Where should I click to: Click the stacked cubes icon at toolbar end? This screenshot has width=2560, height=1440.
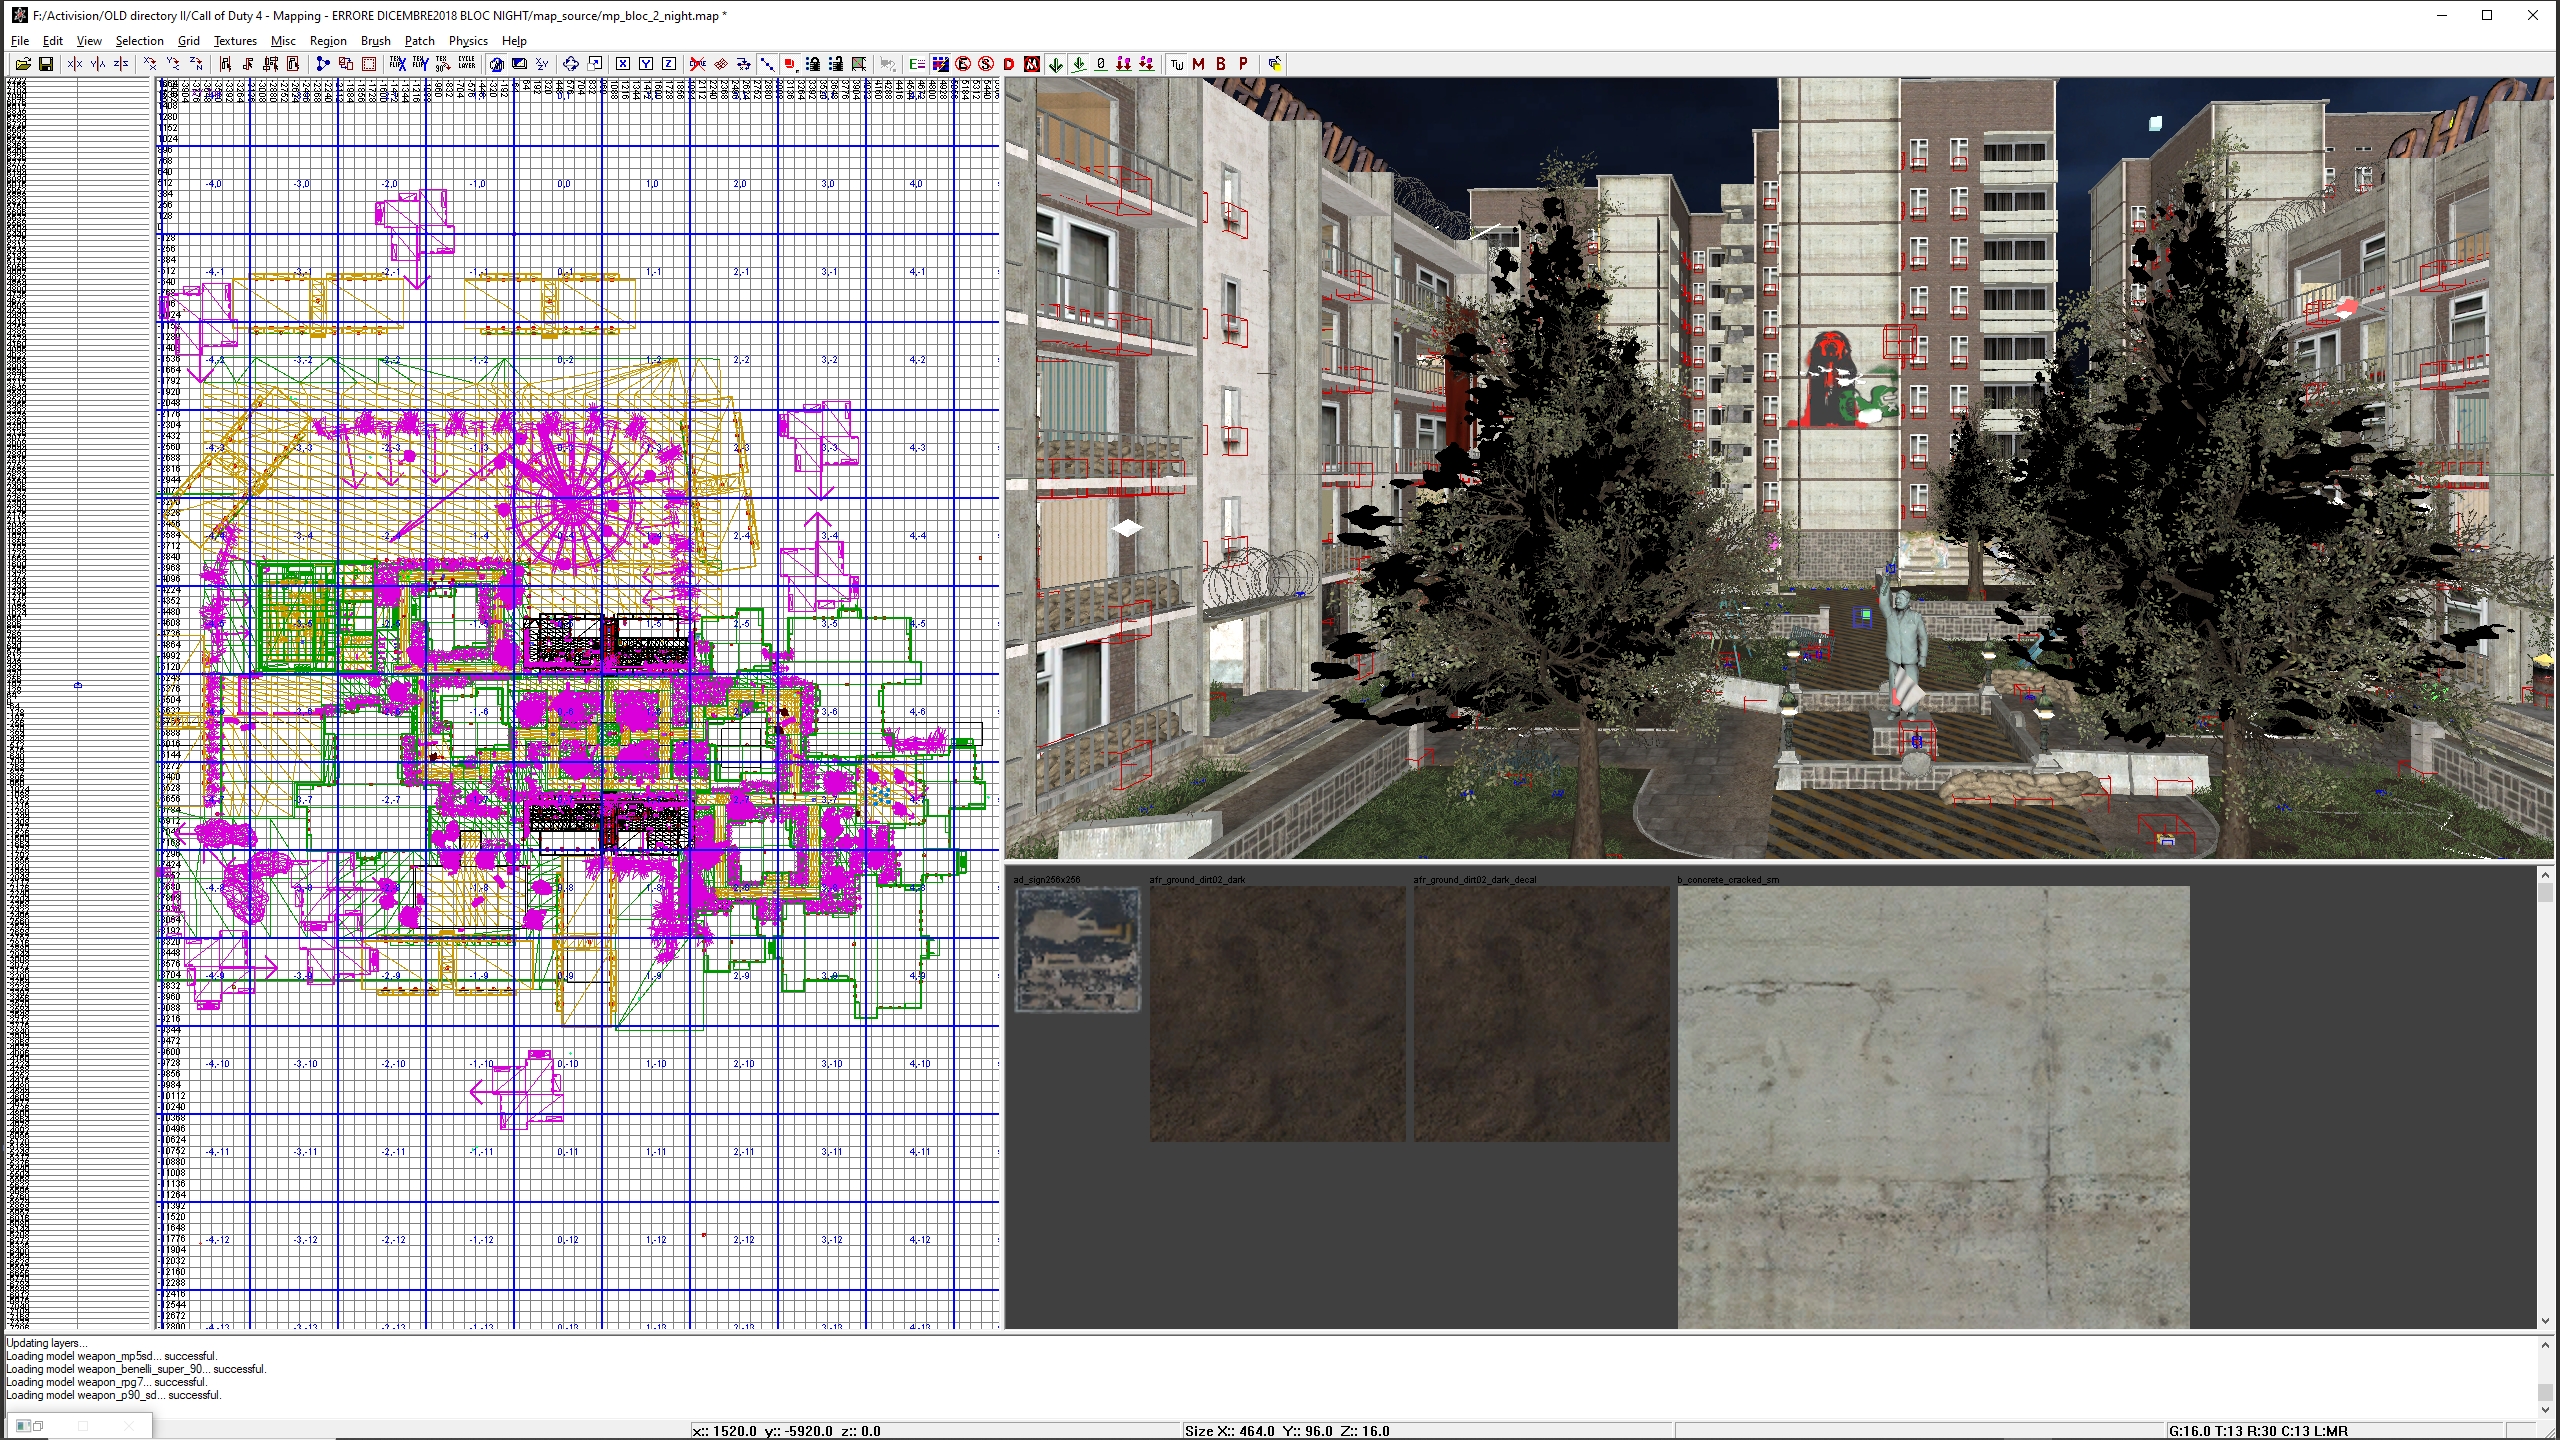pos(1275,64)
